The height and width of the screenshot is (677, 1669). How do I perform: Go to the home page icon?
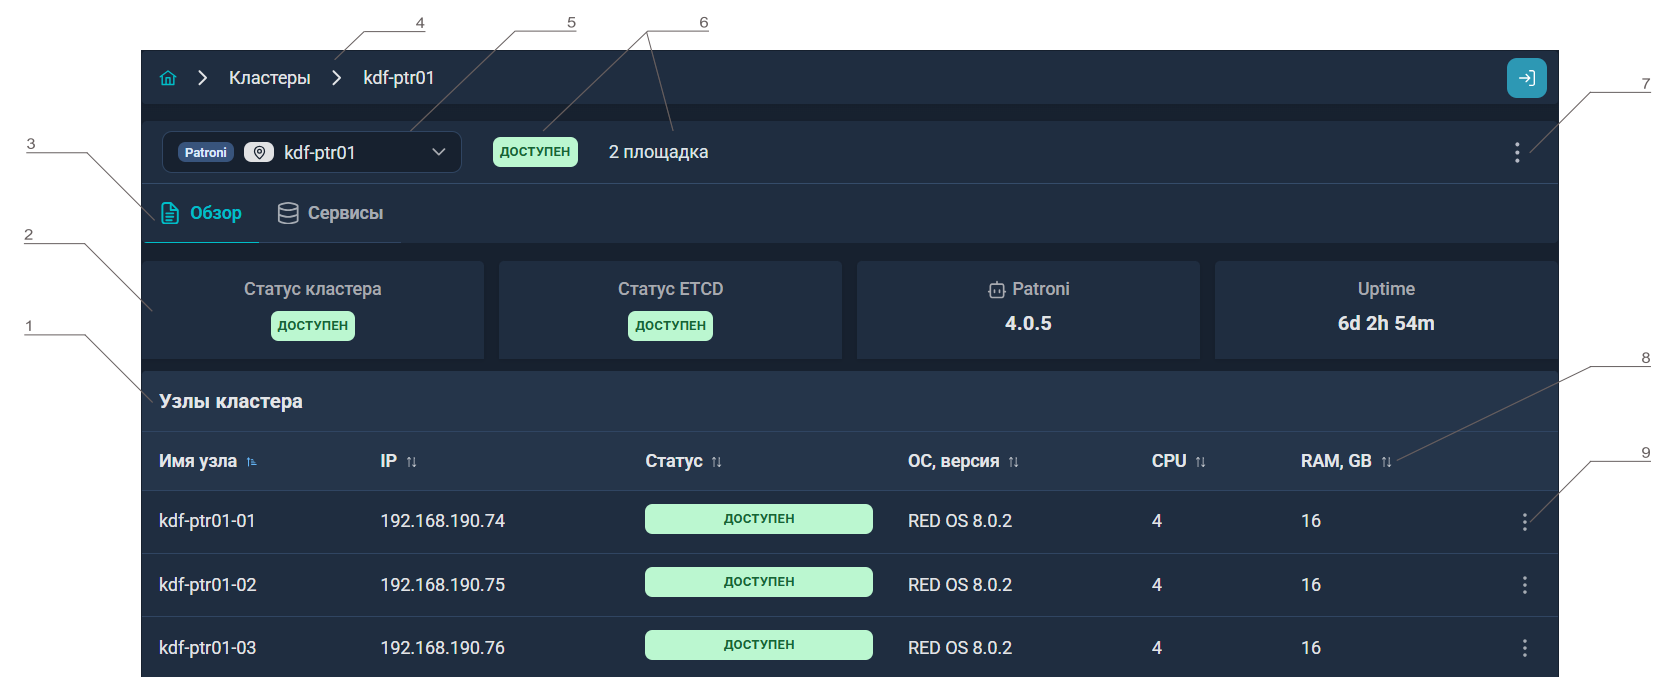click(168, 78)
